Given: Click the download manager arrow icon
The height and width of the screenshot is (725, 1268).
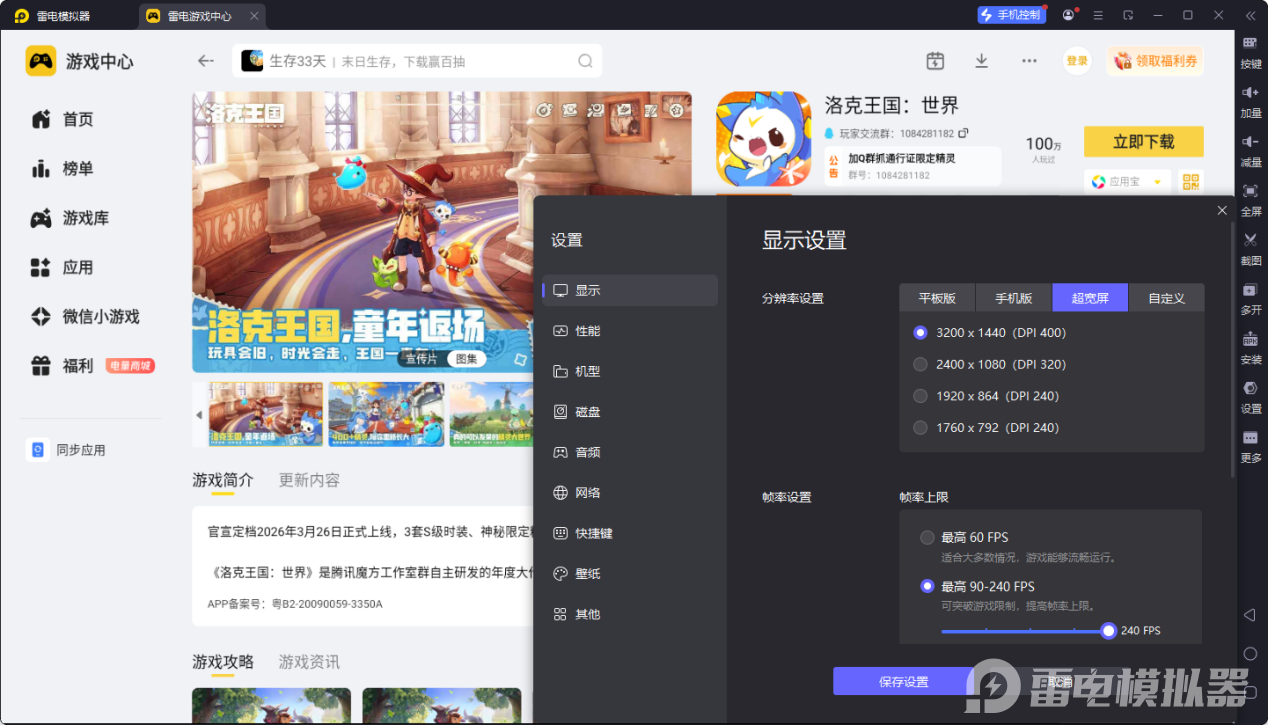Looking at the screenshot, I should 981,61.
